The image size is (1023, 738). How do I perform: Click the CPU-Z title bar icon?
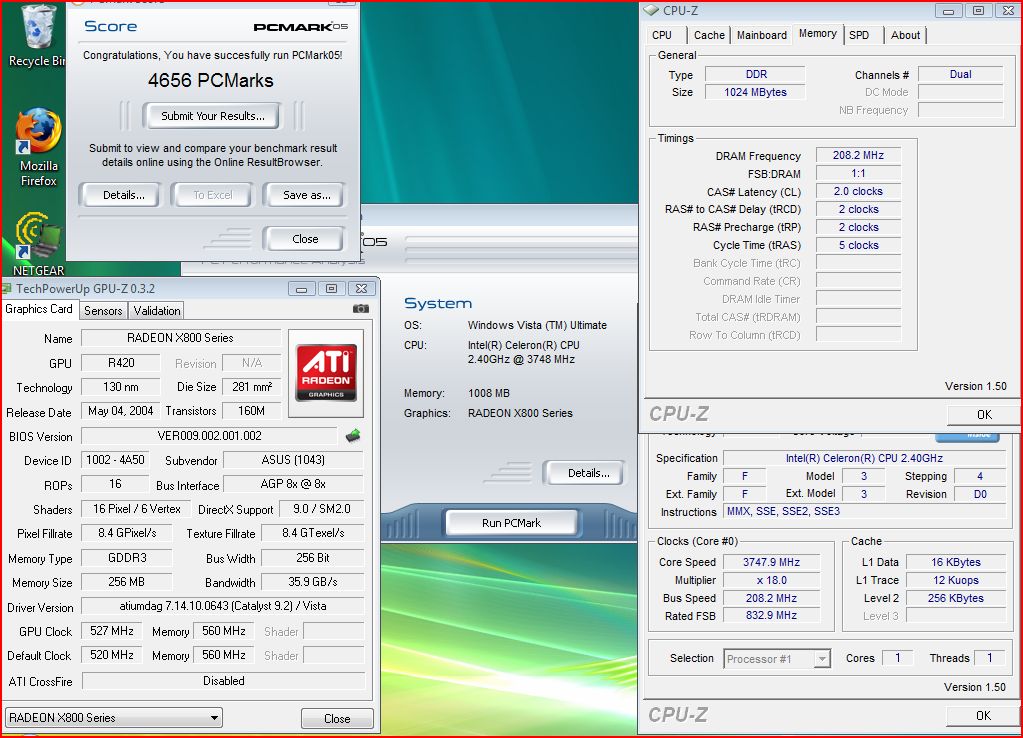pos(650,10)
